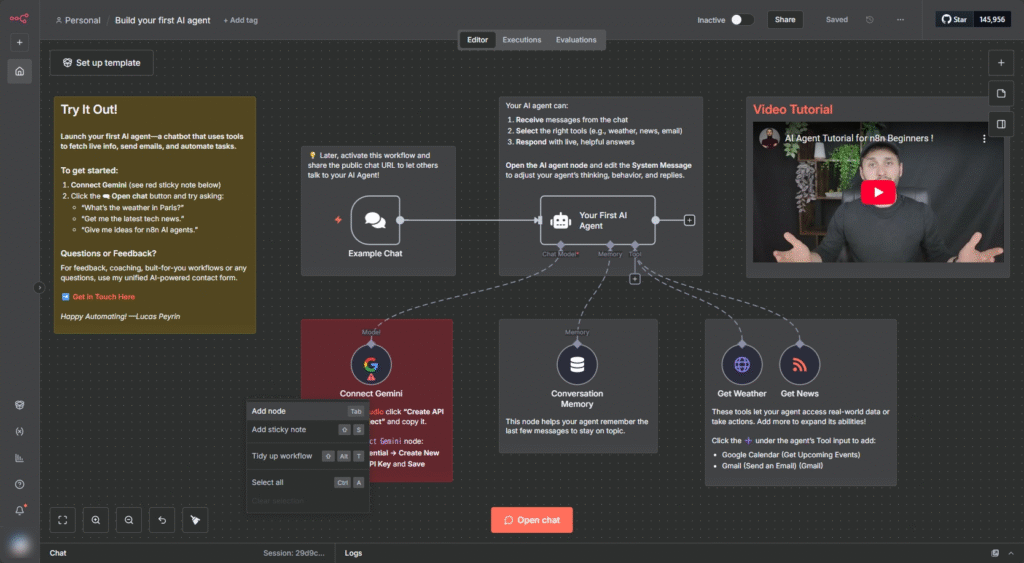Toggle the Inactive workflow switch

[x=741, y=19]
